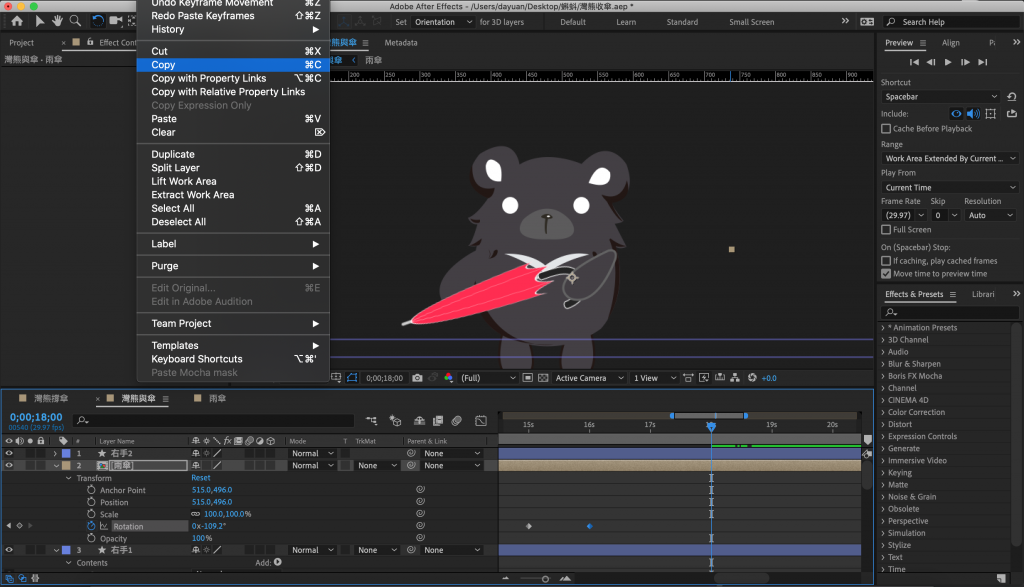Expand the Blur & Sharpen effects category

883,364
